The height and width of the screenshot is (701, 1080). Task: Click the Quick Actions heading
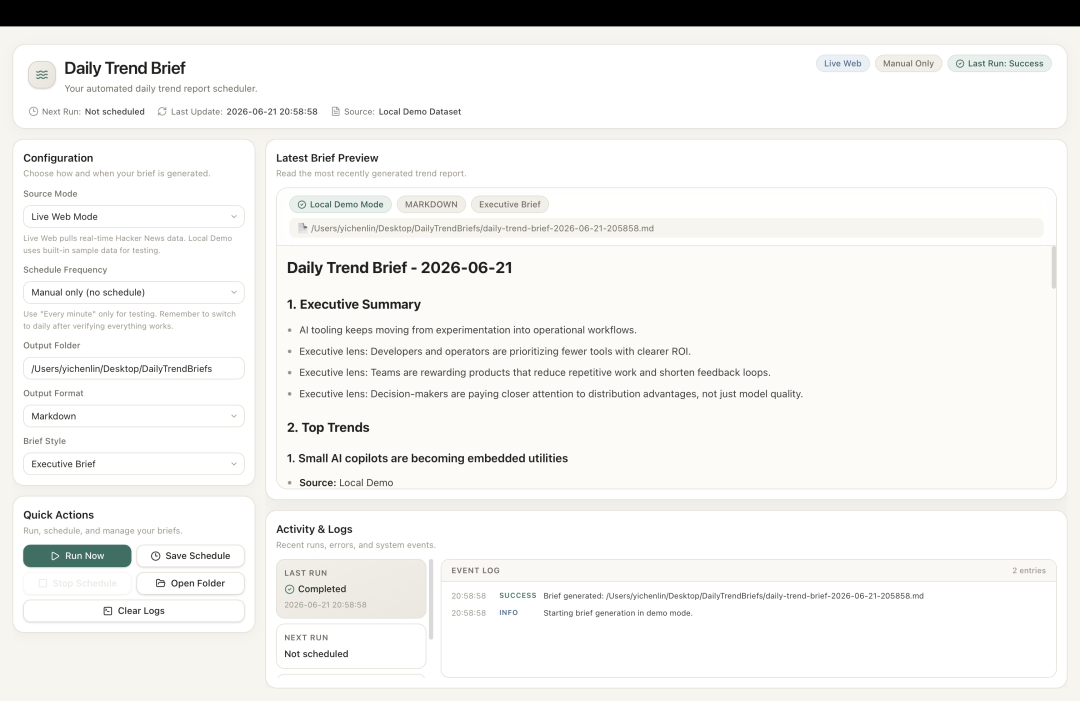point(59,515)
